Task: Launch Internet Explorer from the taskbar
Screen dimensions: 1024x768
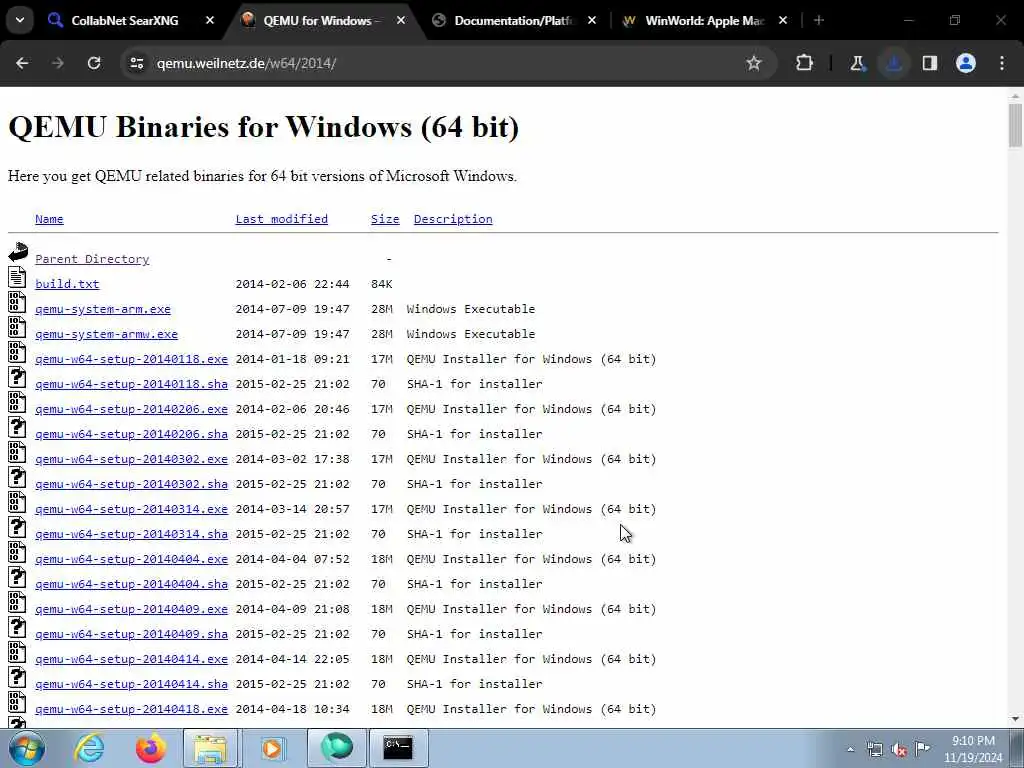Action: click(89, 748)
